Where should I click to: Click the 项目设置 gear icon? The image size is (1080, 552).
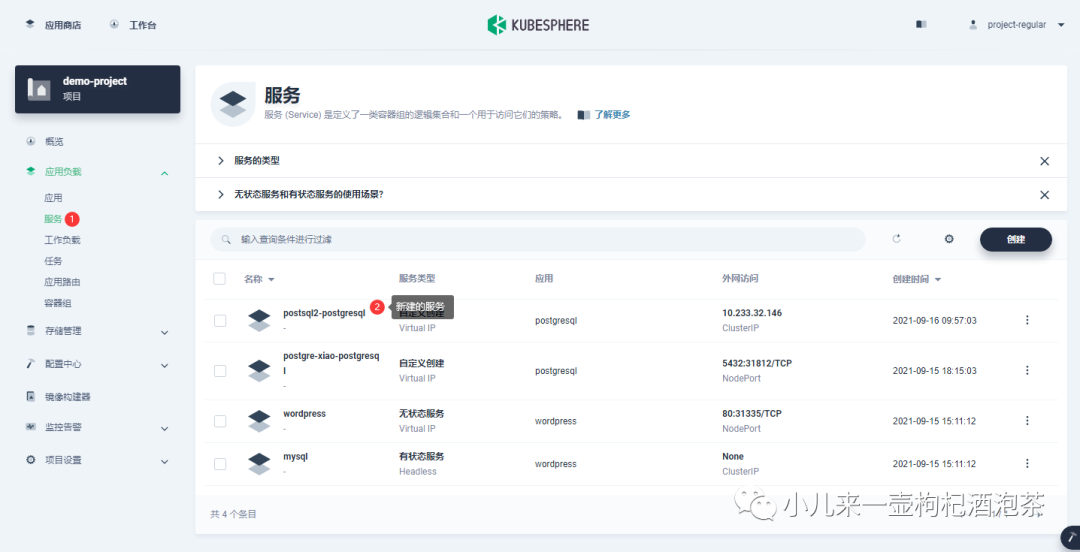click(x=30, y=460)
